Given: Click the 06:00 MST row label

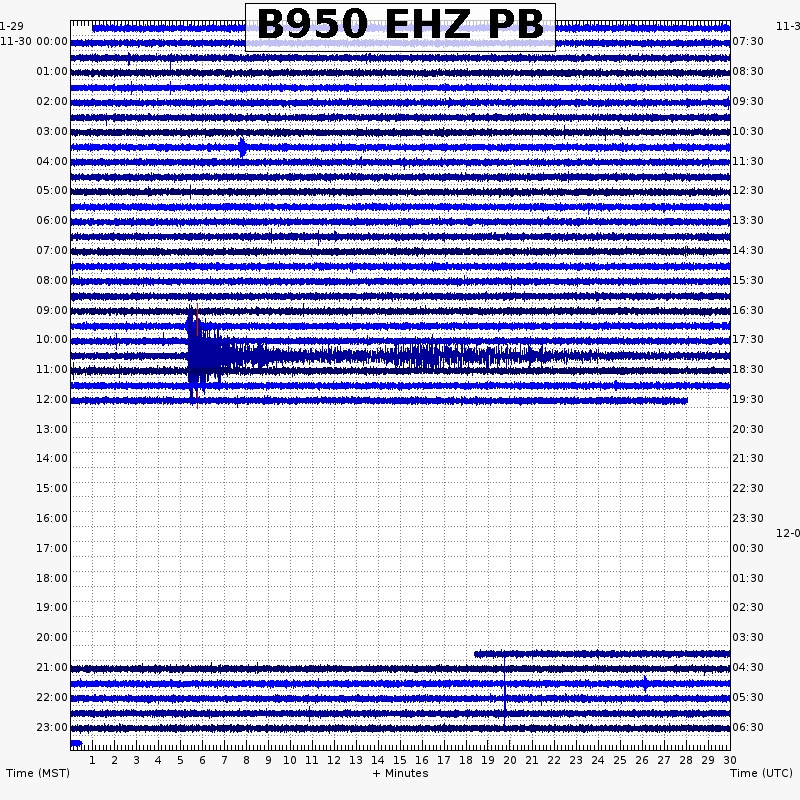Looking at the screenshot, I should [x=52, y=220].
